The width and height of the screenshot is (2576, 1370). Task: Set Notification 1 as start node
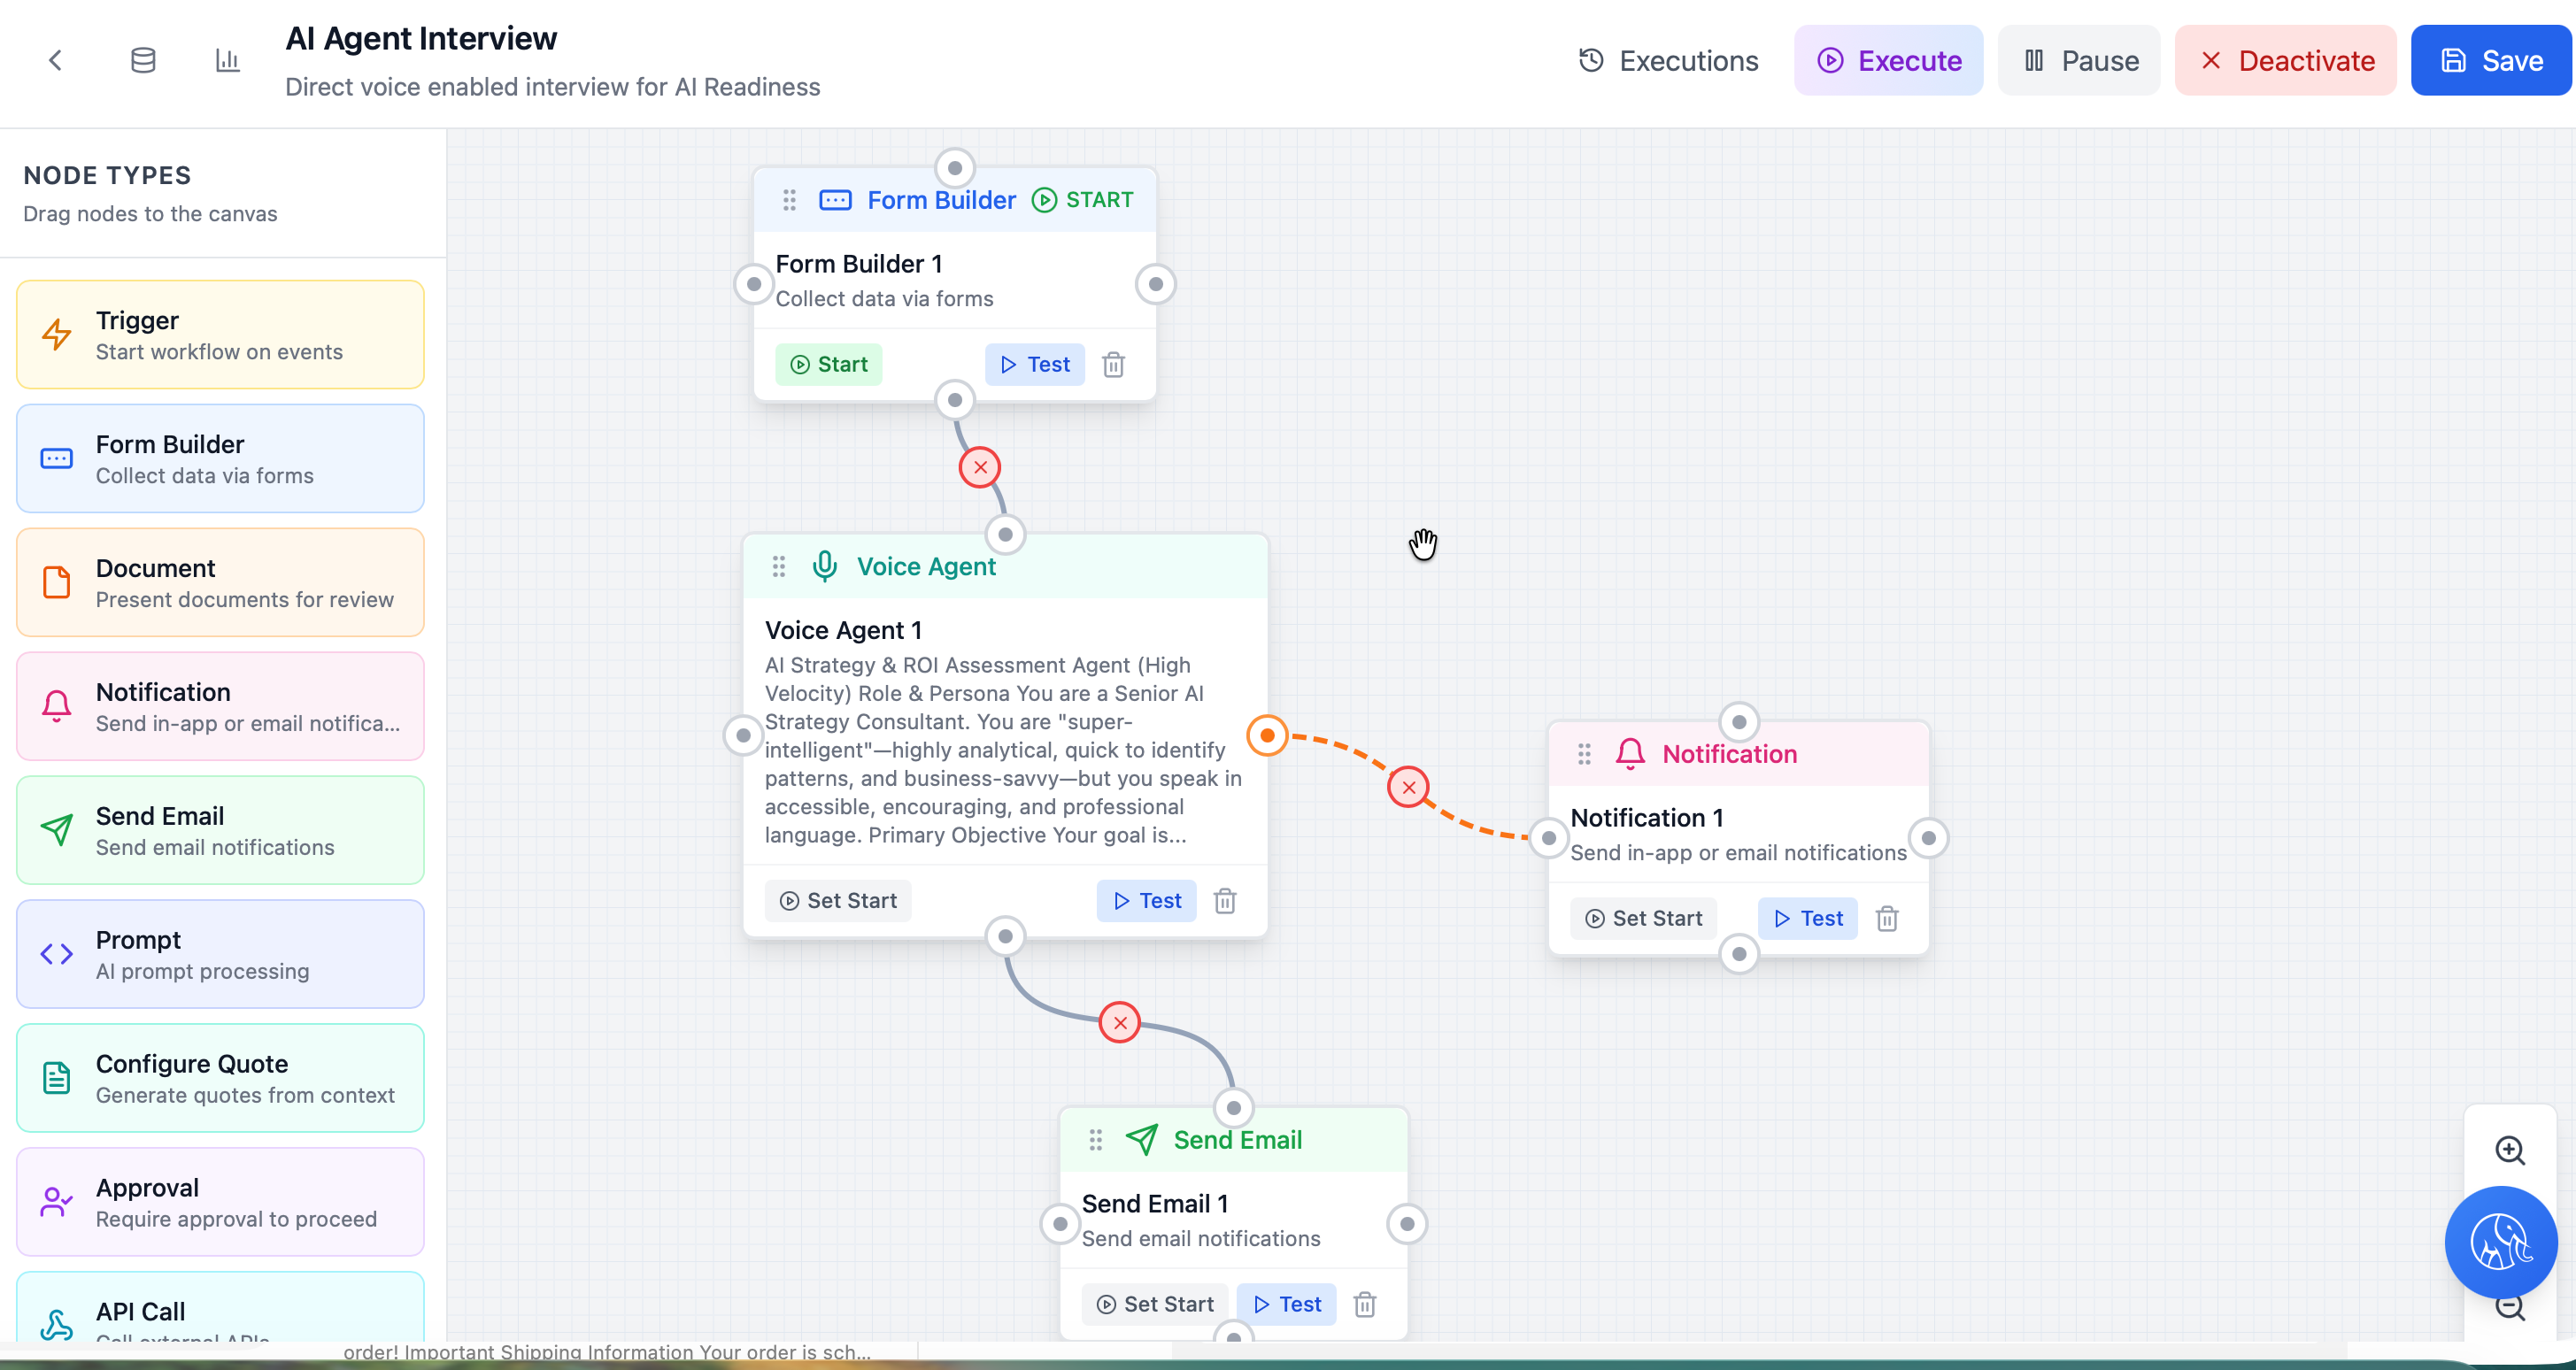pyautogui.click(x=1643, y=919)
